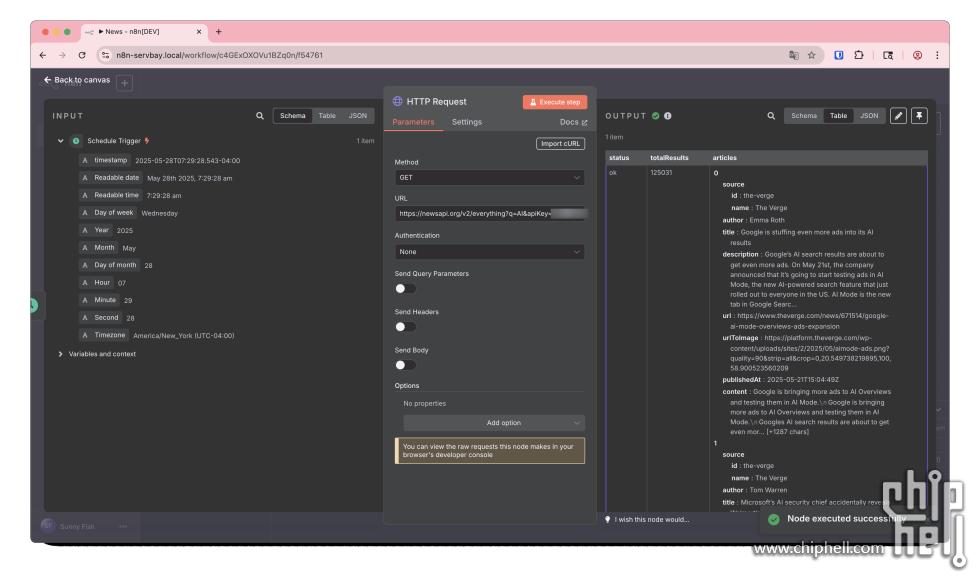Image resolution: width=980 pixels, height=583 pixels.
Task: Edit output with the pencil icon
Action: tap(898, 116)
